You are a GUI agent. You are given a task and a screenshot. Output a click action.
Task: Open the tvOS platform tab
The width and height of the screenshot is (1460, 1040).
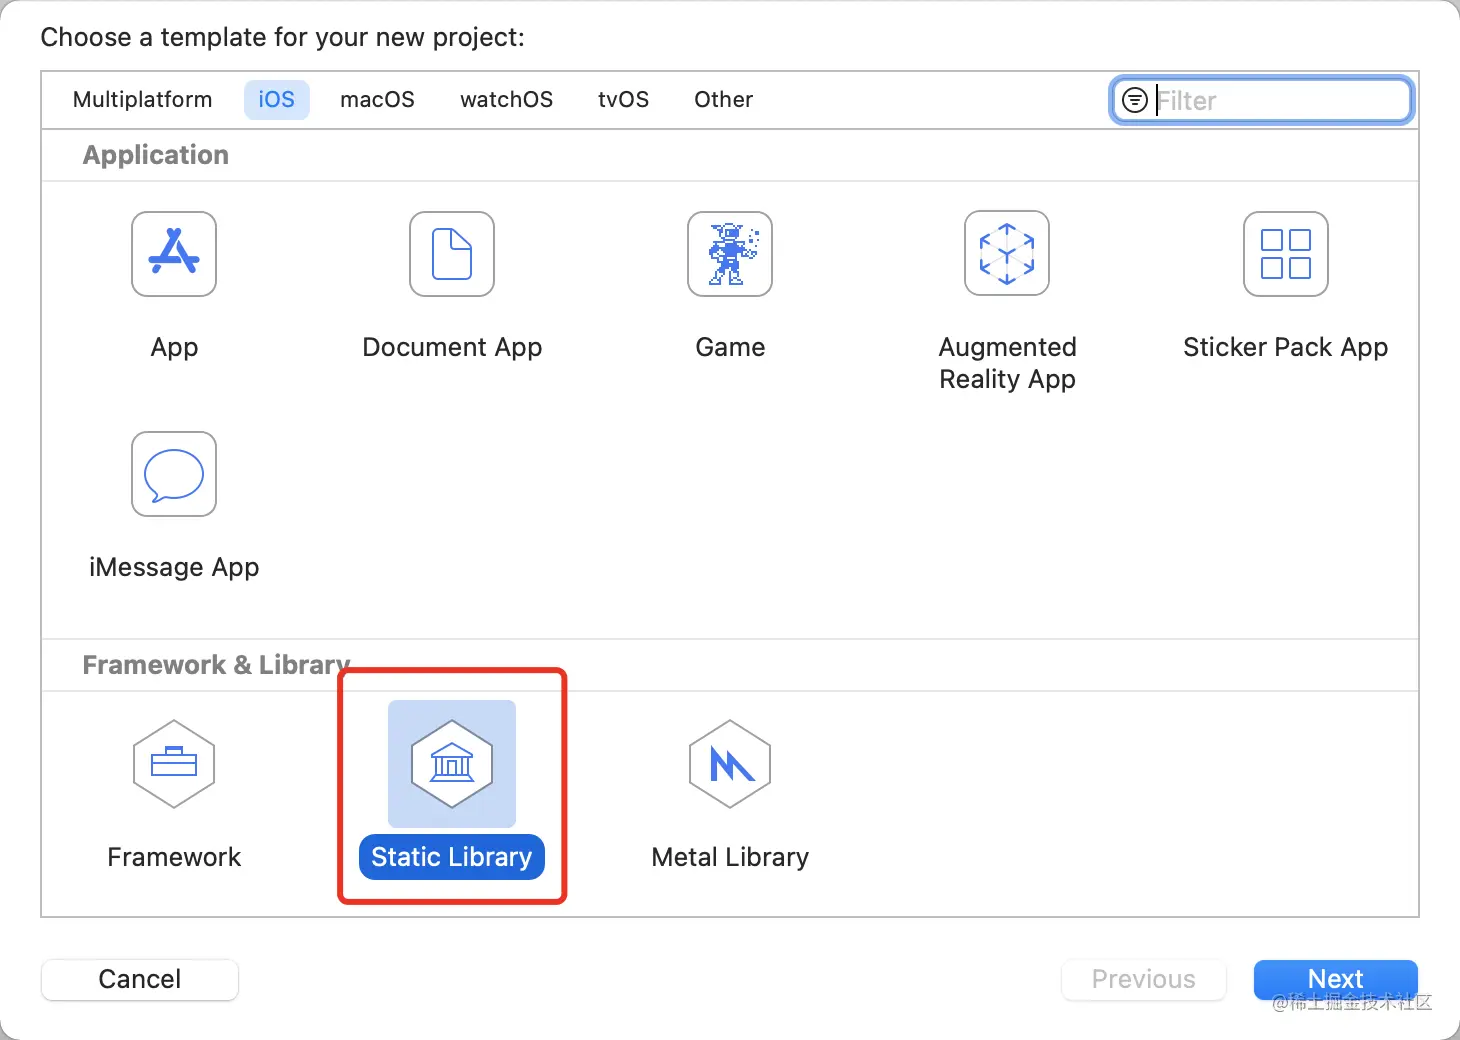[x=623, y=100]
